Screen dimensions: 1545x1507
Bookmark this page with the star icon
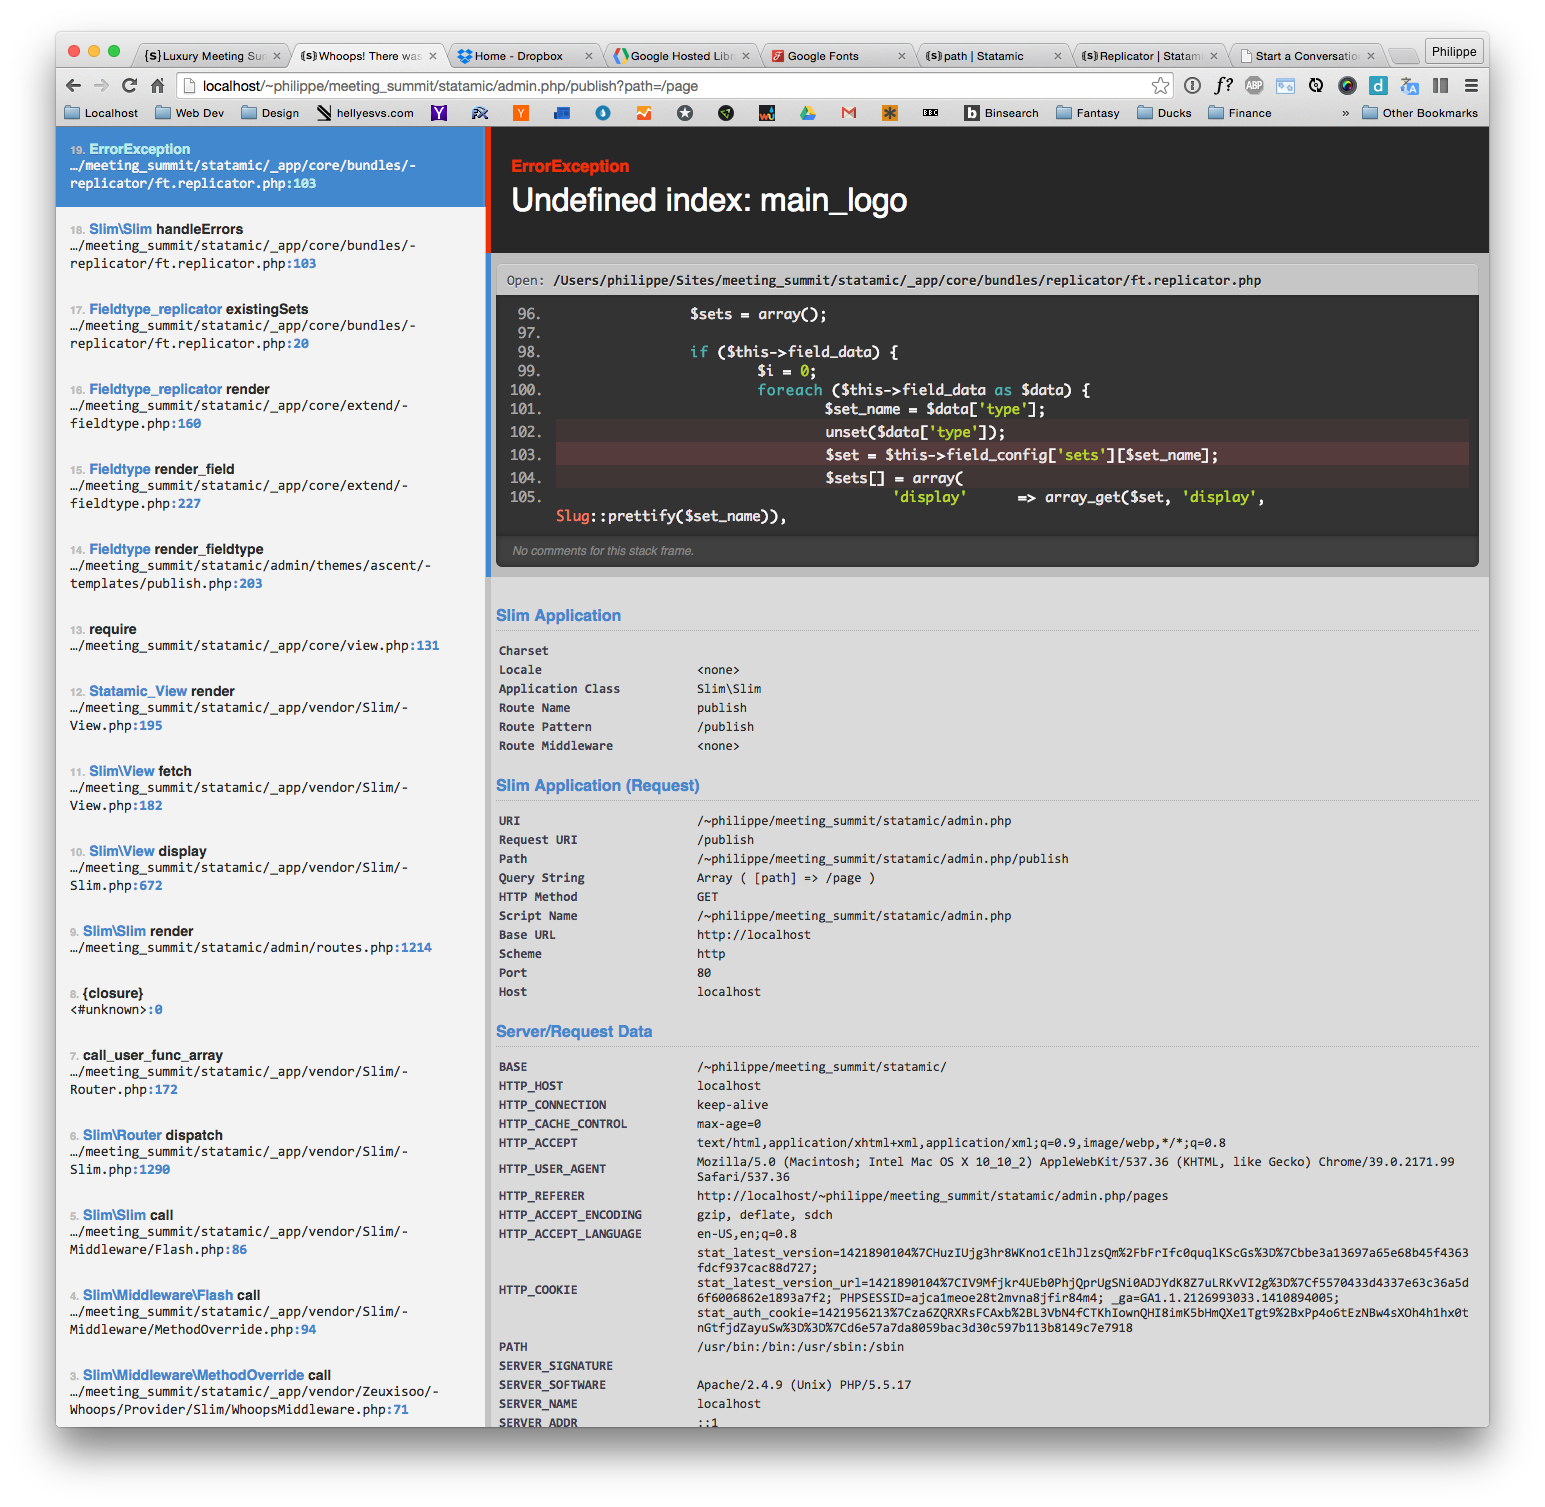coord(1160,86)
